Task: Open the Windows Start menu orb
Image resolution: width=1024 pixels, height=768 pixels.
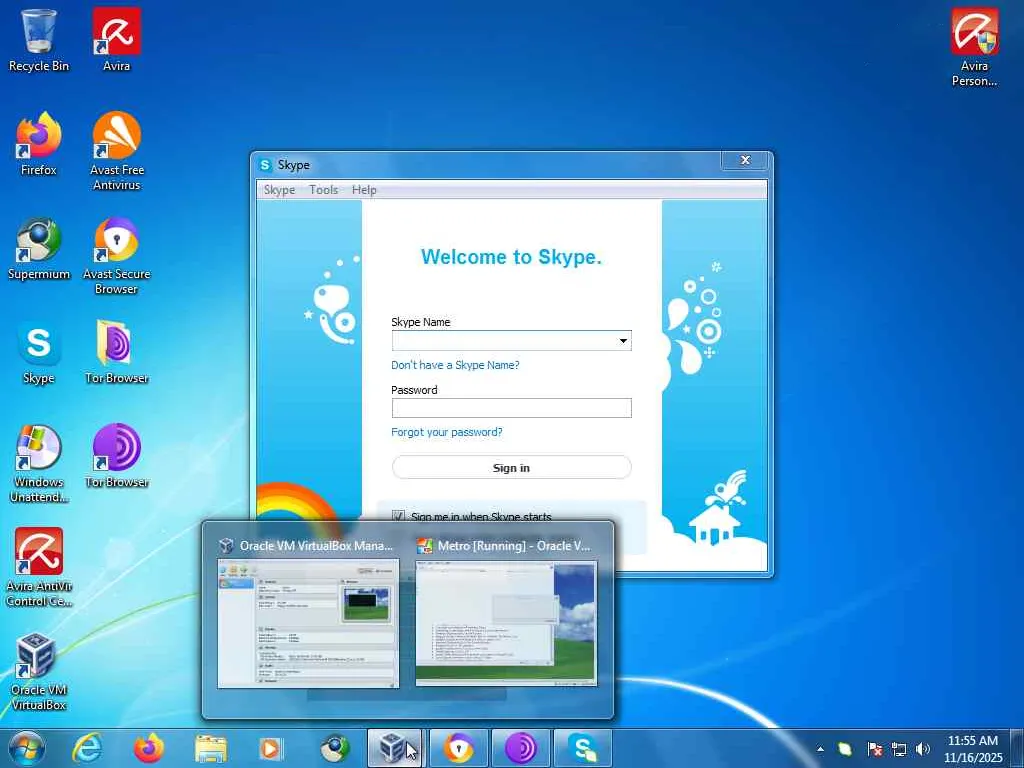Action: (x=27, y=748)
